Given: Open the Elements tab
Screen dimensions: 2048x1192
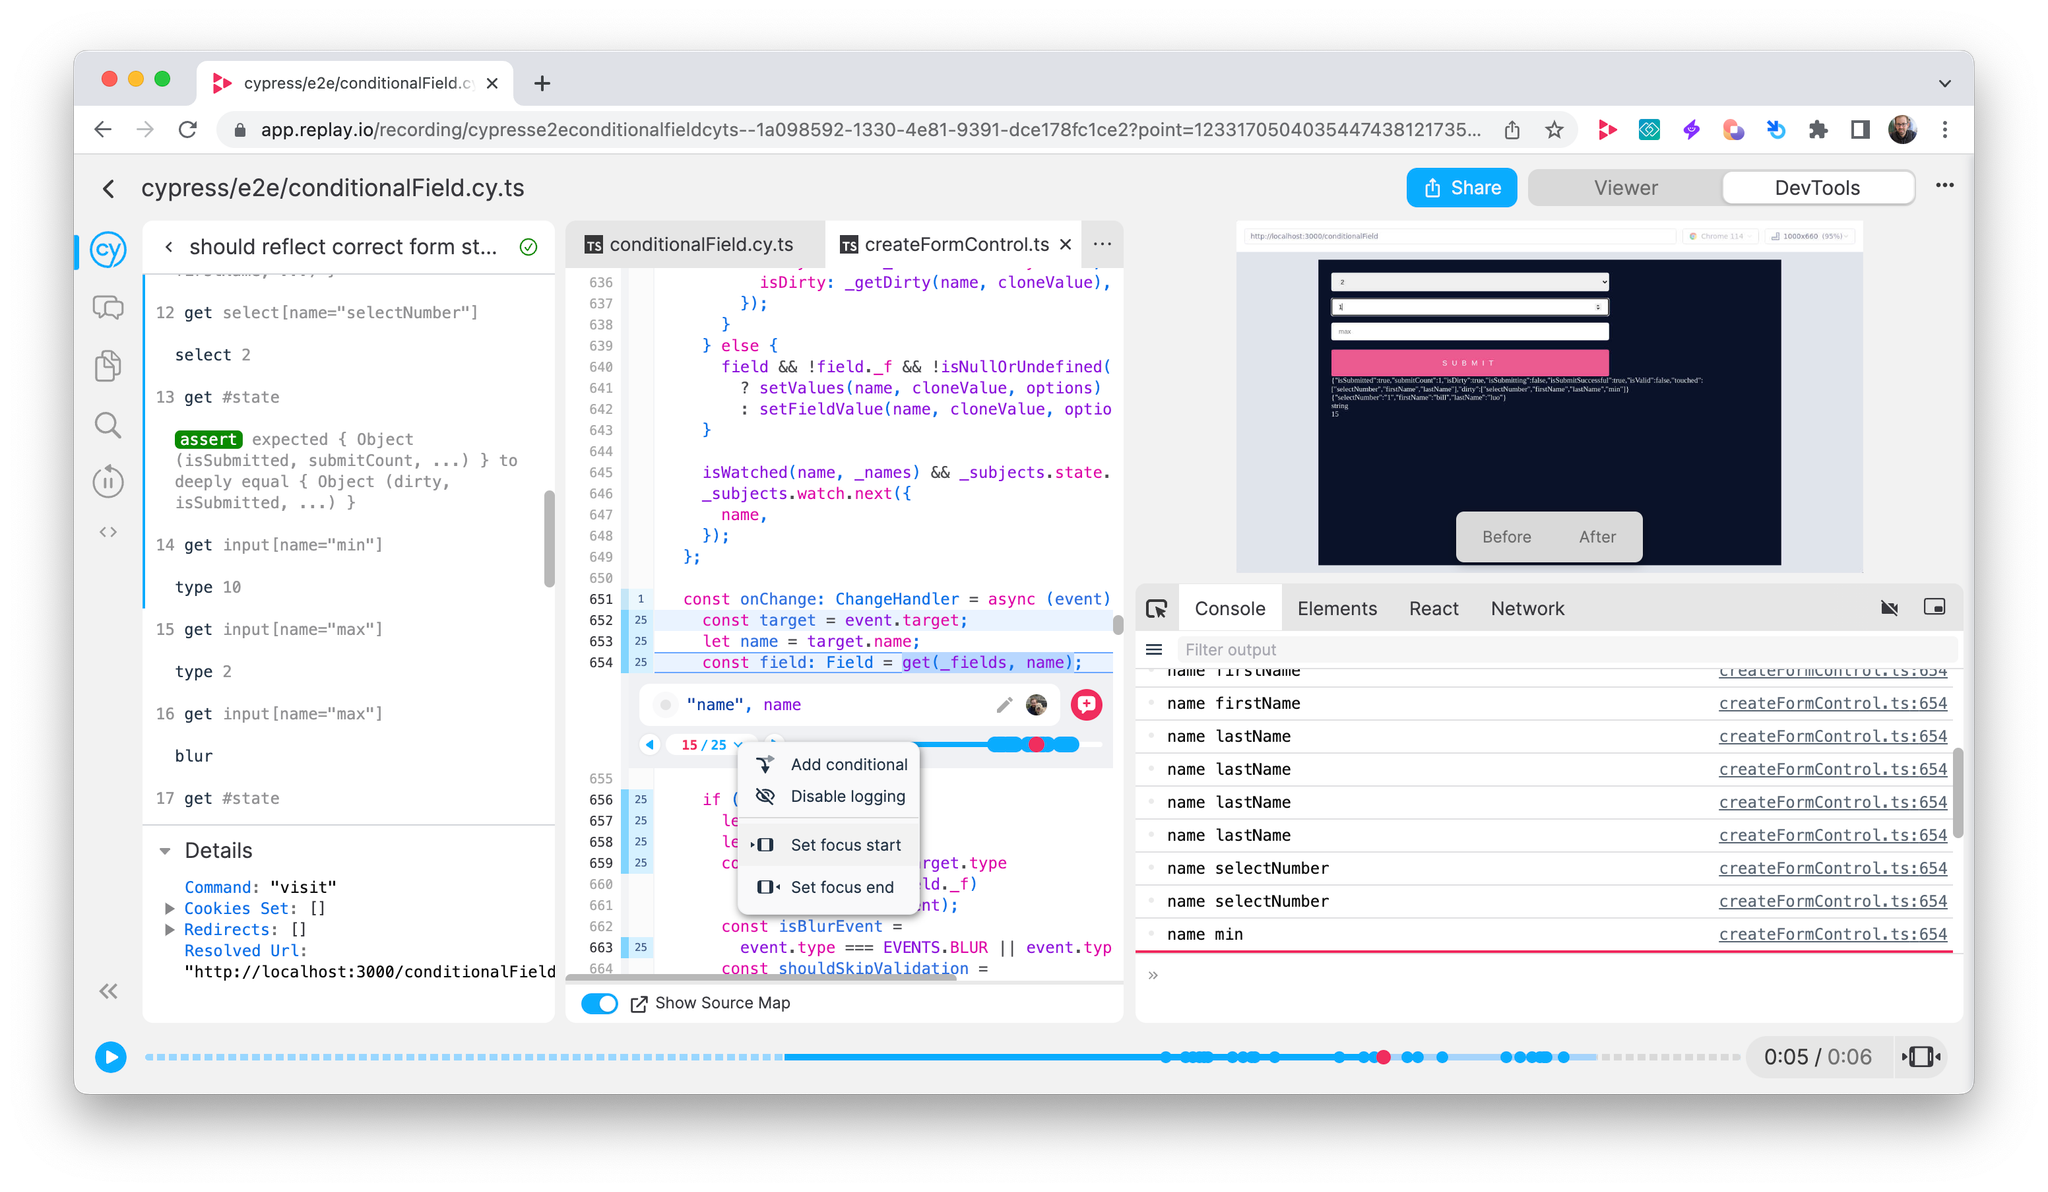Looking at the screenshot, I should [x=1336, y=609].
